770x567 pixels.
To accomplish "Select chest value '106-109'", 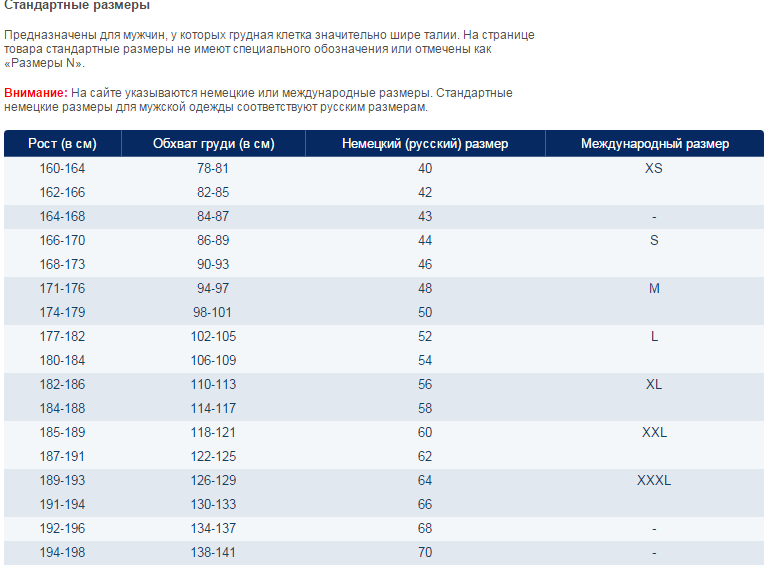I will click(213, 360).
